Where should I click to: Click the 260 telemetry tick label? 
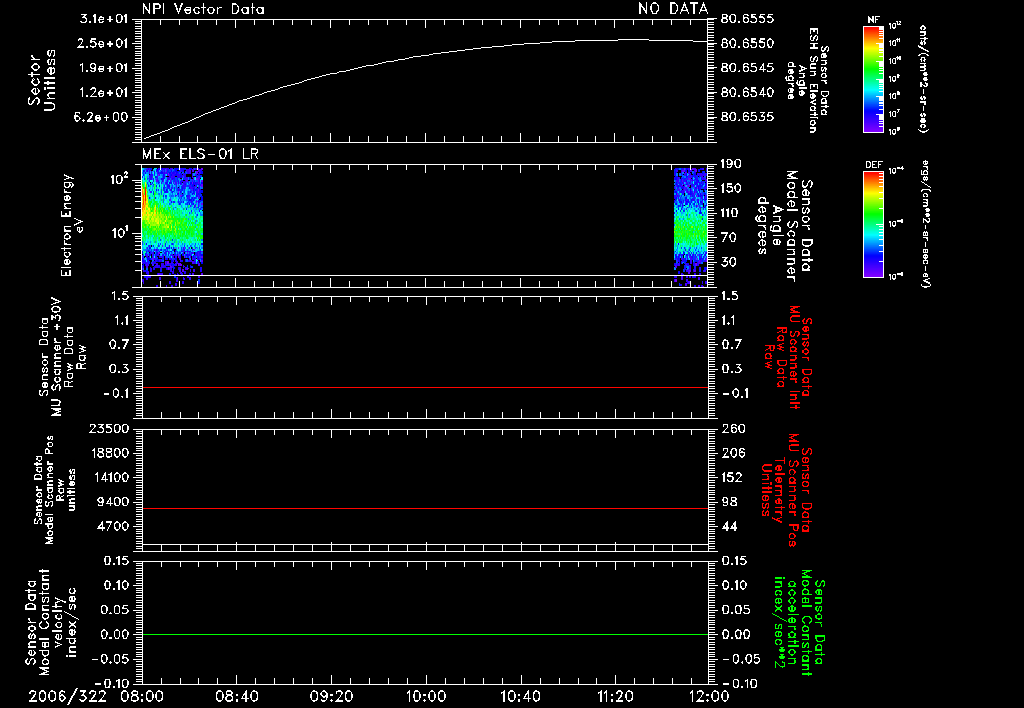pyautogui.click(x=733, y=428)
